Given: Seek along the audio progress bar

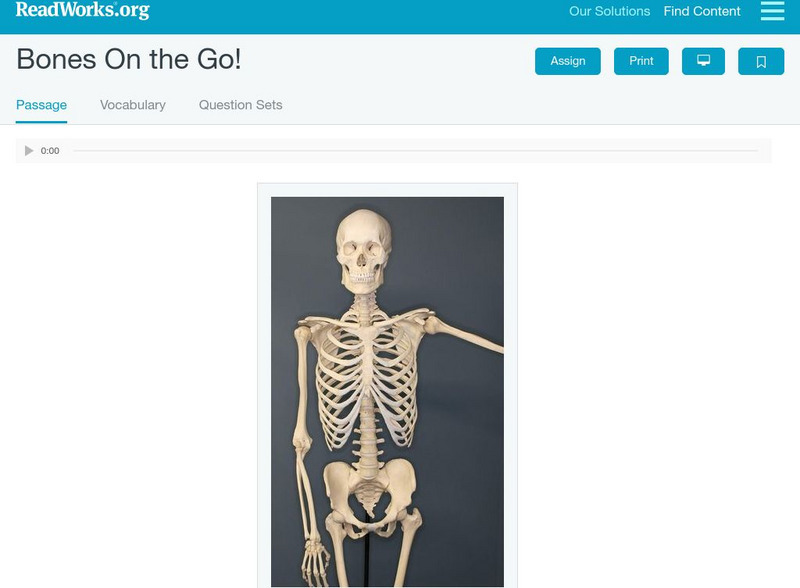Looking at the screenshot, I should 415,151.
